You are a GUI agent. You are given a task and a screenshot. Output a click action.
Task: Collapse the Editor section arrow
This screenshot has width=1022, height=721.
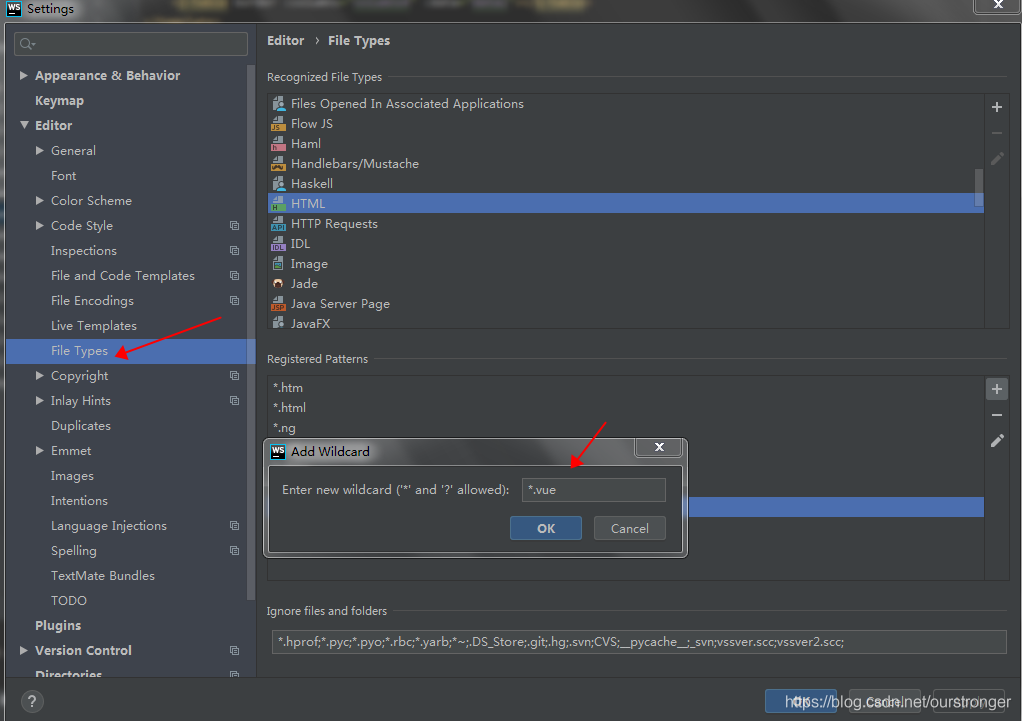(24, 125)
